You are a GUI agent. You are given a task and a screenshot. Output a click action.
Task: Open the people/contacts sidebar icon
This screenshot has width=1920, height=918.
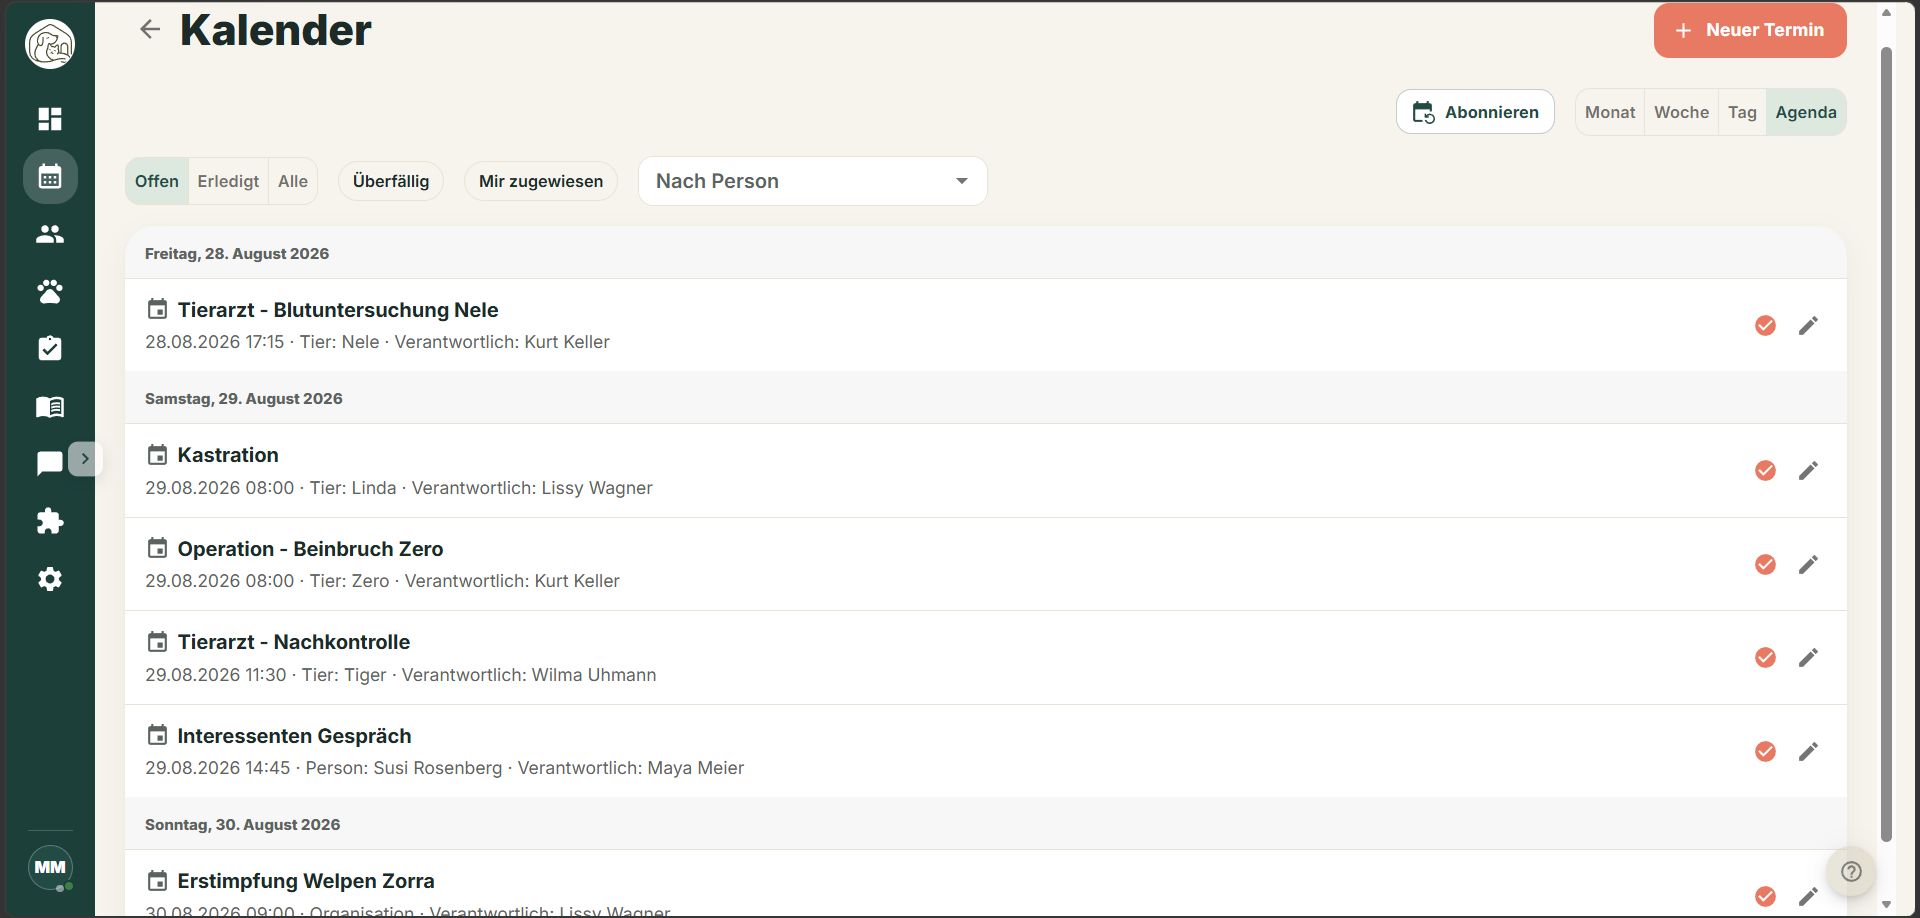pyautogui.click(x=50, y=234)
